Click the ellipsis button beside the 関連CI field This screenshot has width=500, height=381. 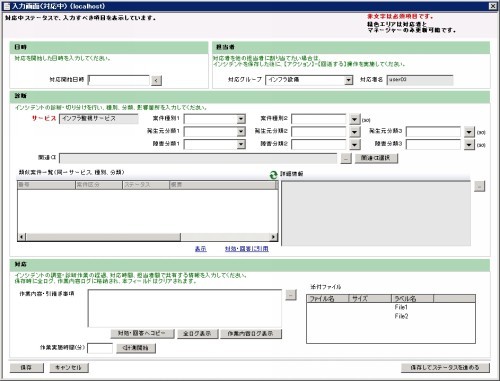coord(346,158)
